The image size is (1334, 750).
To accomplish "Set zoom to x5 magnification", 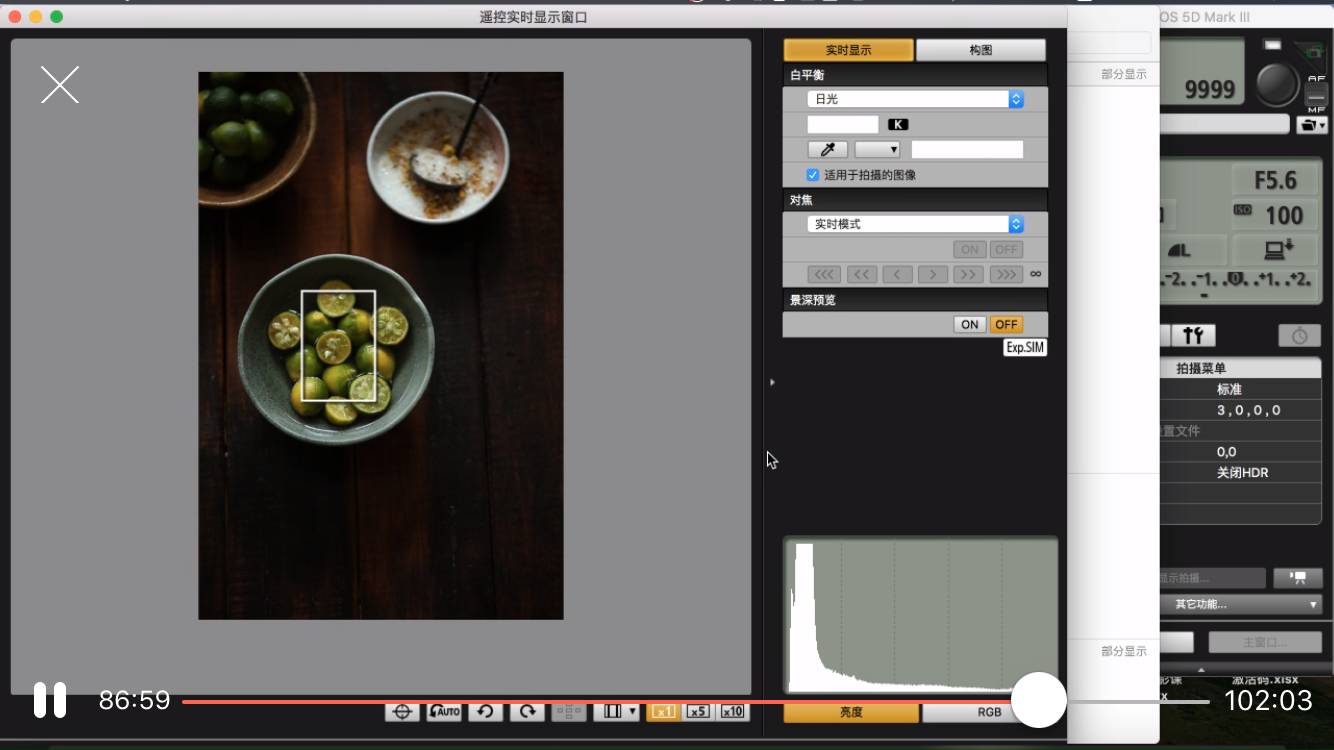I will point(698,712).
